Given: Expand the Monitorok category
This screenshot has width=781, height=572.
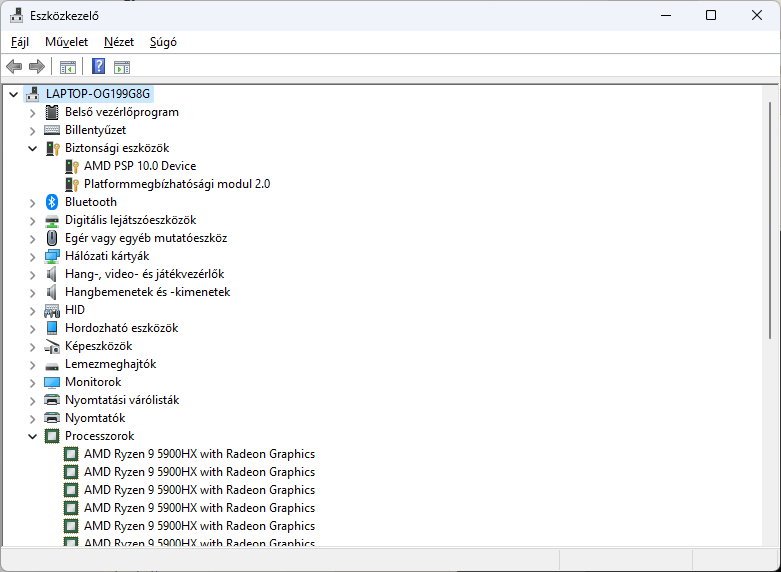Looking at the screenshot, I should tap(32, 383).
